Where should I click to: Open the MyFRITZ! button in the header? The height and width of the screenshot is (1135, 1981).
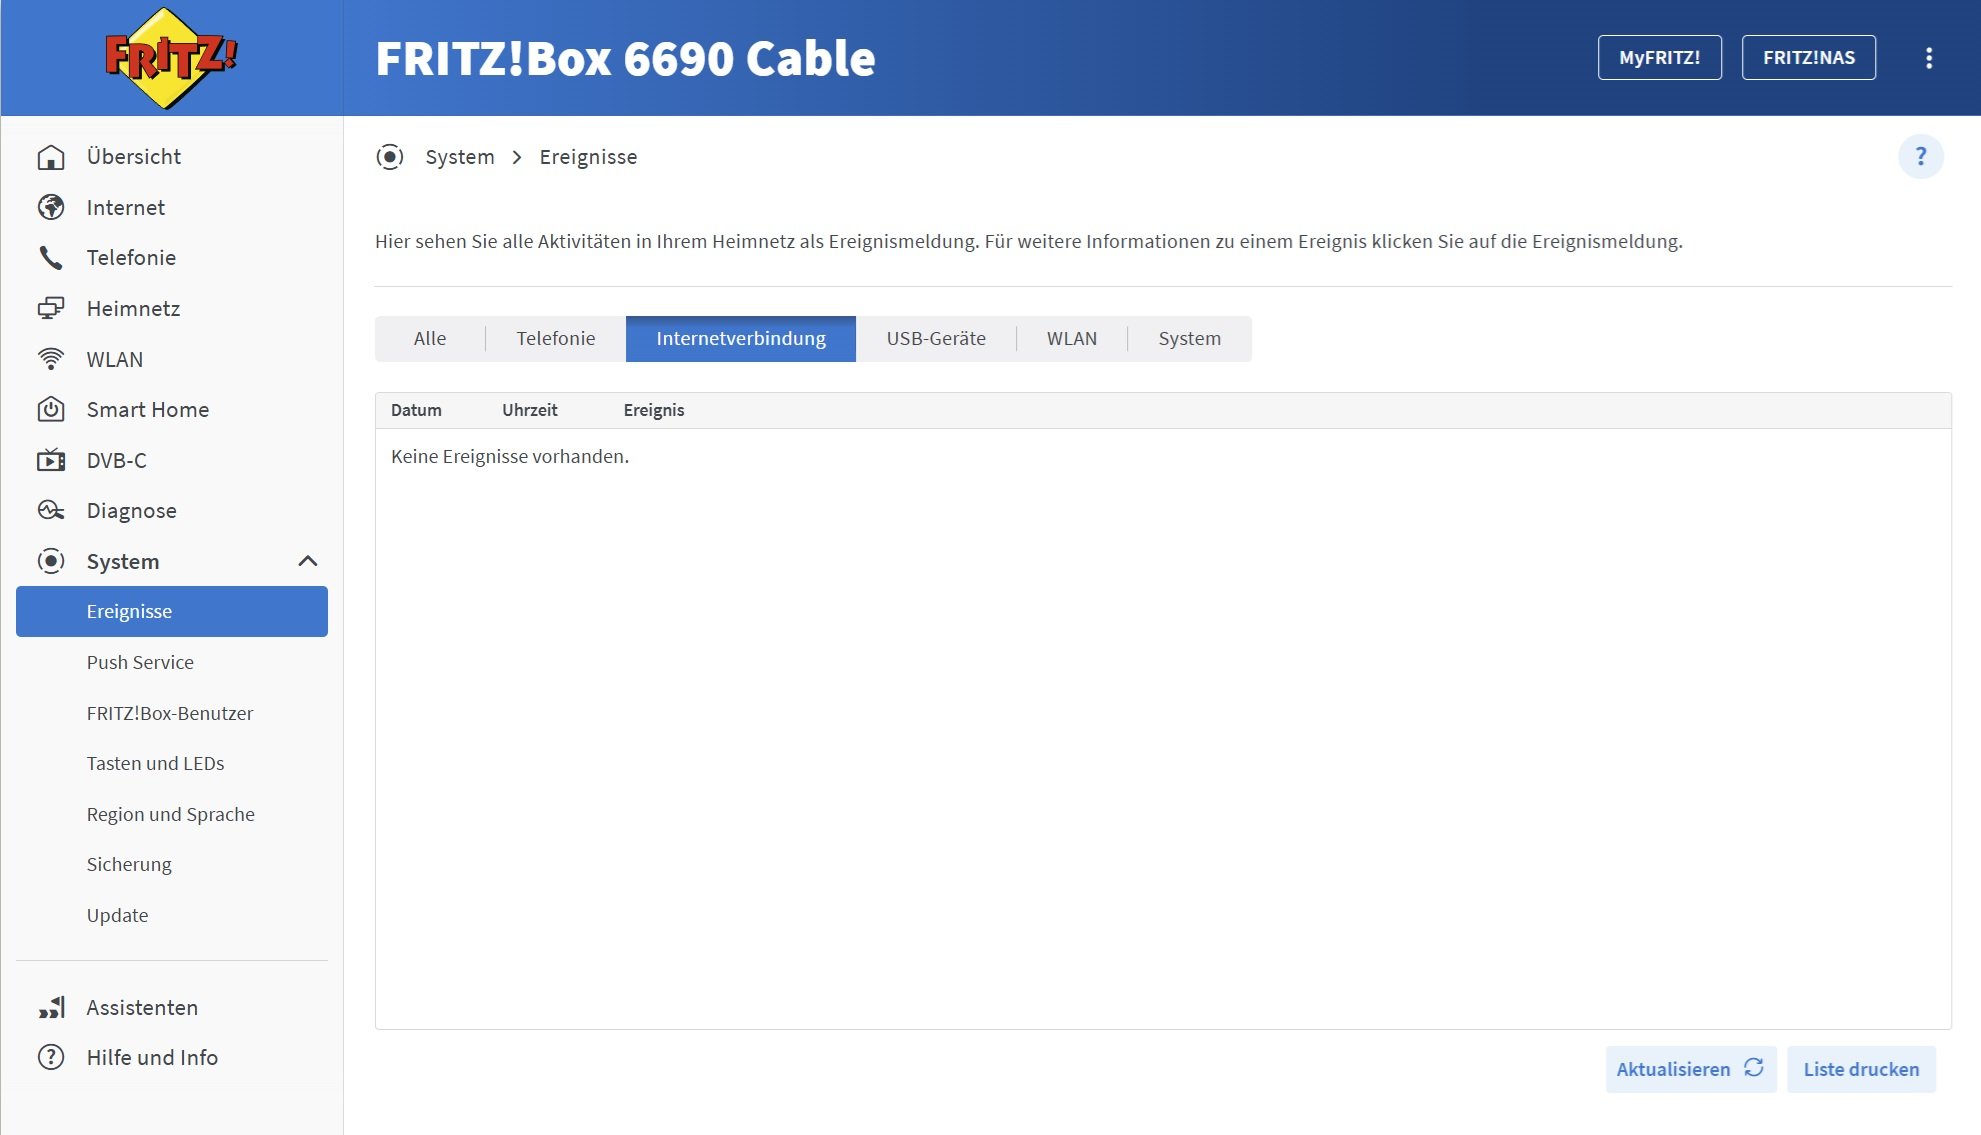(x=1659, y=58)
